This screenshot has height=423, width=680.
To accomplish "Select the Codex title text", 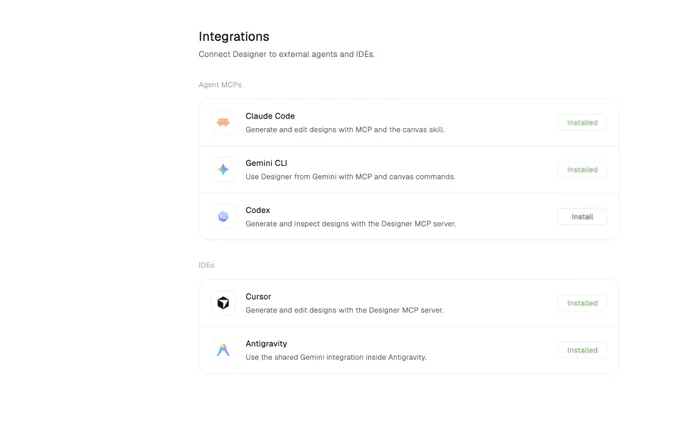I will (258, 210).
